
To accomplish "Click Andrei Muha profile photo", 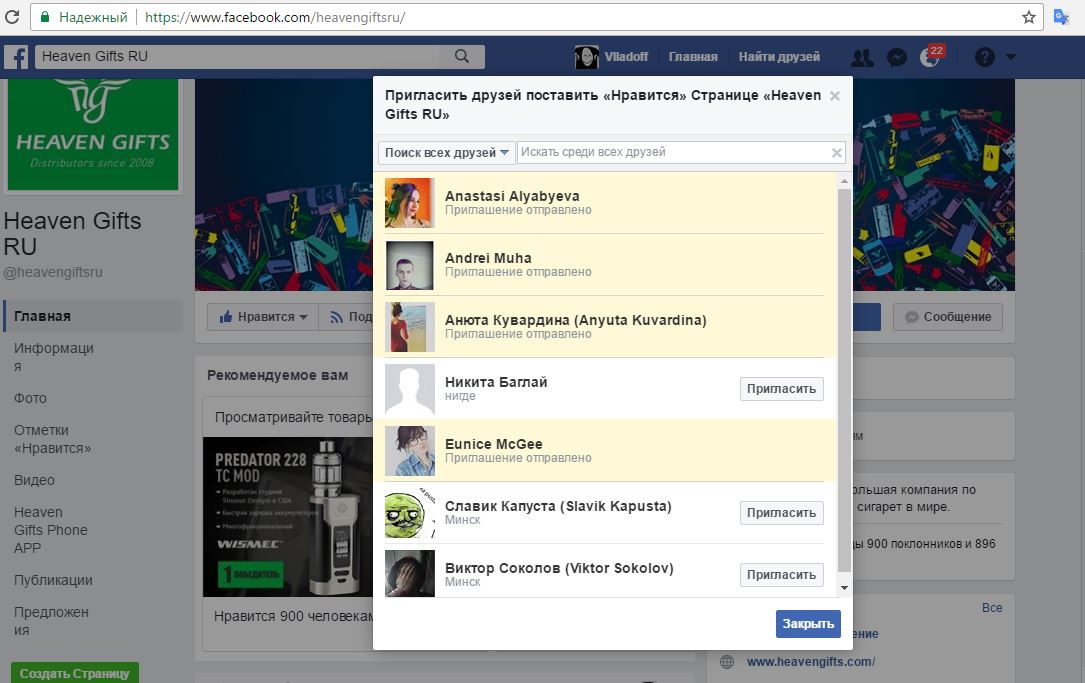I will pyautogui.click(x=410, y=265).
